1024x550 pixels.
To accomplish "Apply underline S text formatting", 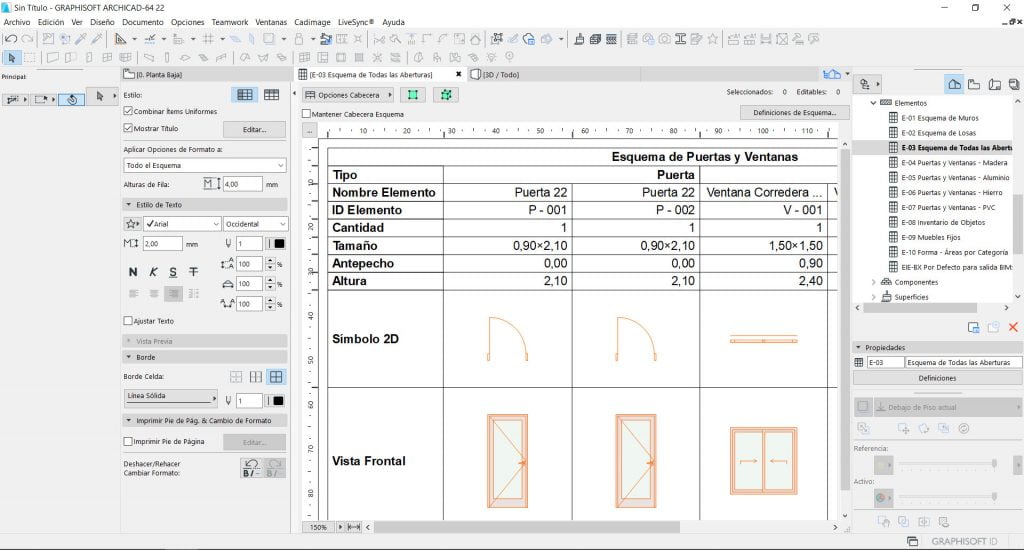I will pyautogui.click(x=173, y=272).
